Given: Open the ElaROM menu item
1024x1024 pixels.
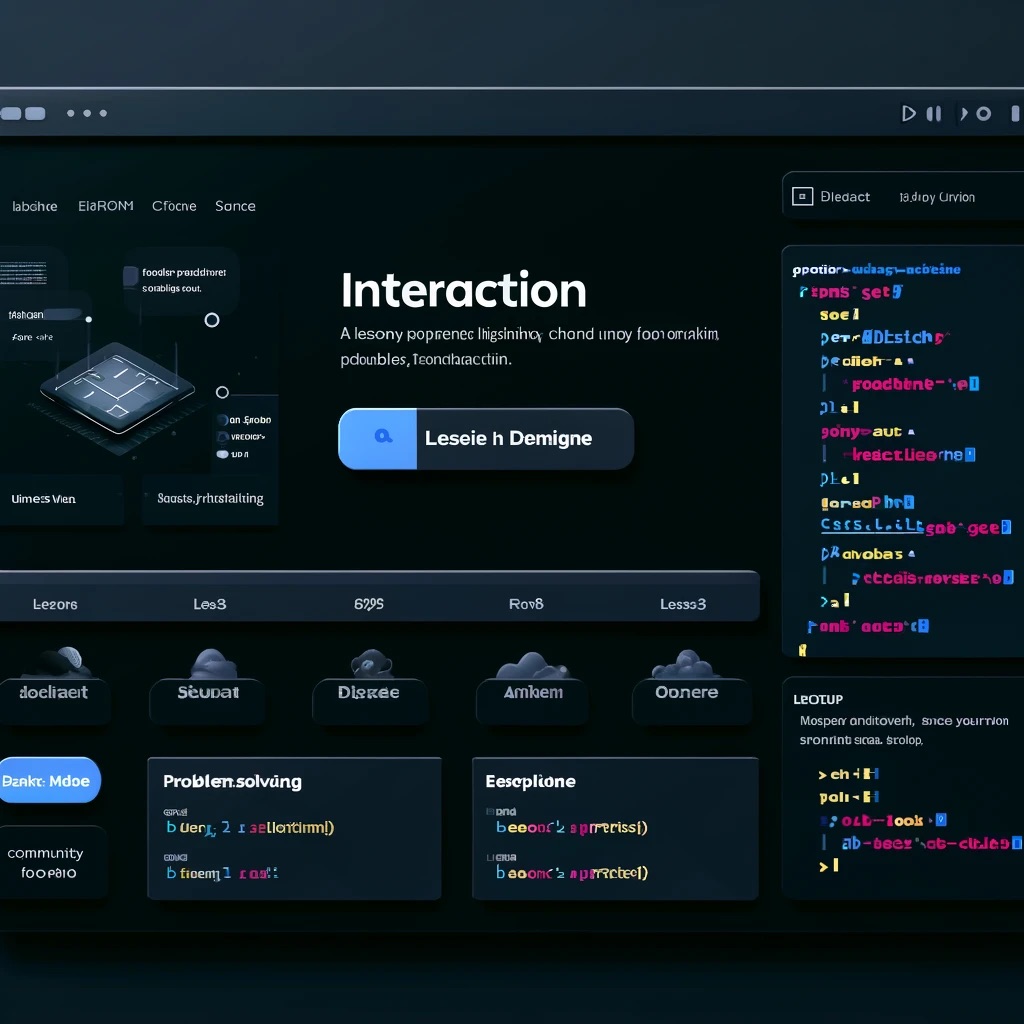Looking at the screenshot, I should coord(105,206).
